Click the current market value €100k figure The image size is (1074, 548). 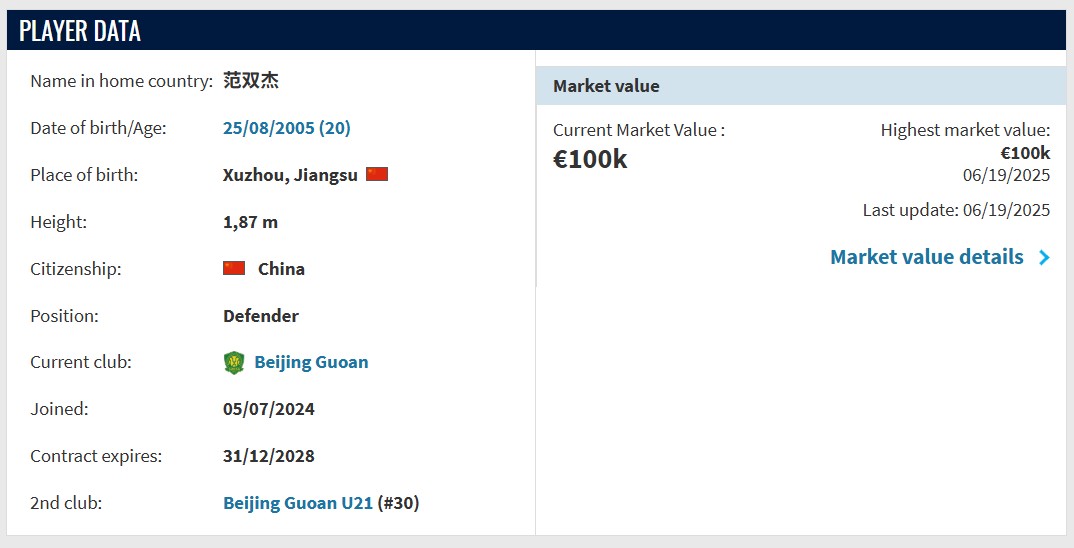point(590,159)
